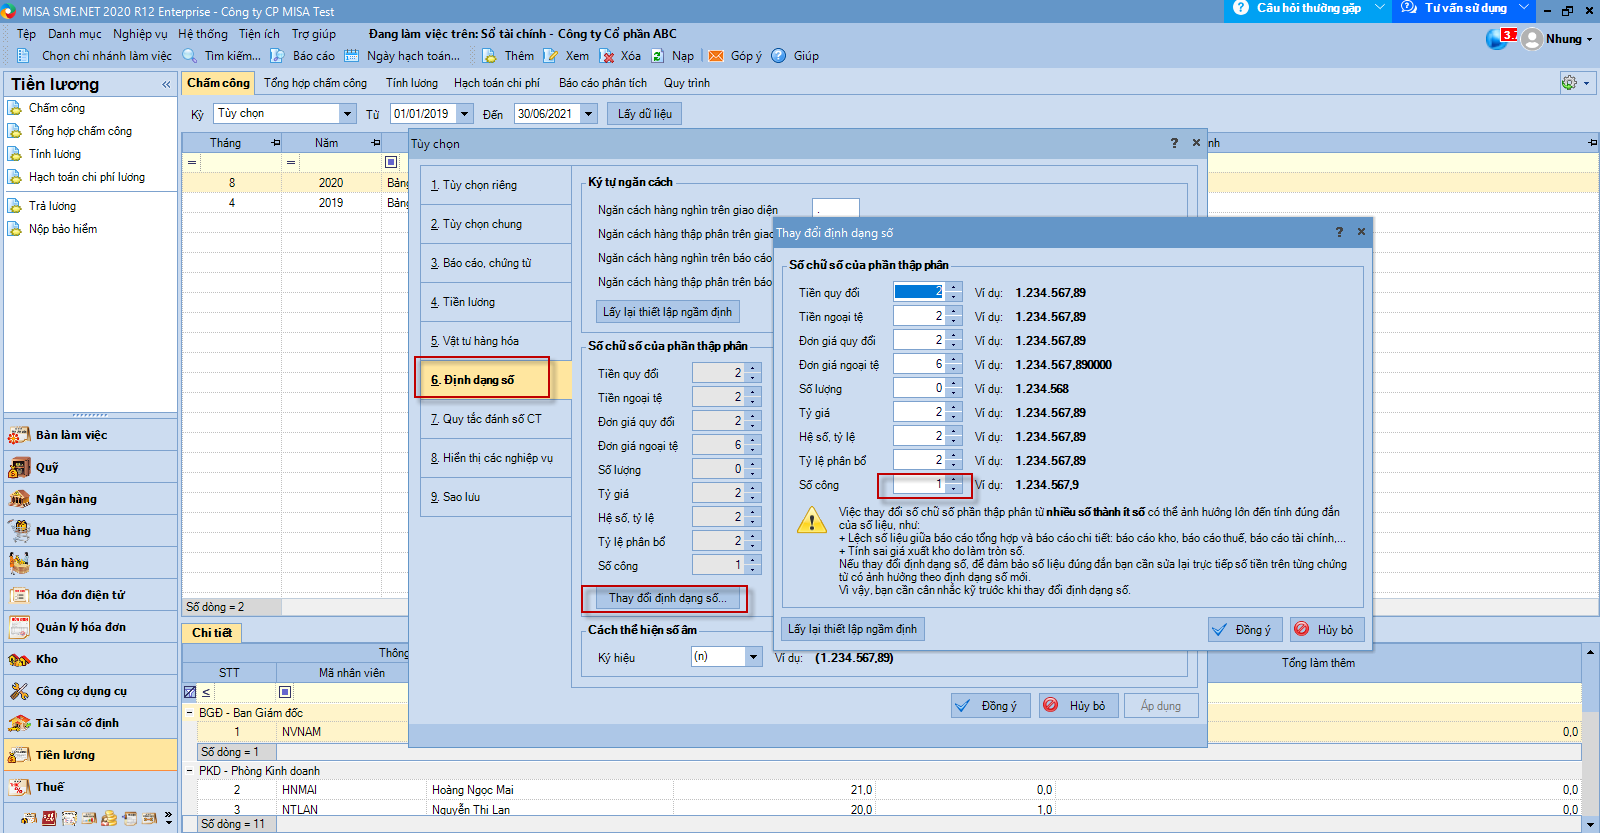Click the Chi tiết tab label
The height and width of the screenshot is (833, 1600).
211,633
